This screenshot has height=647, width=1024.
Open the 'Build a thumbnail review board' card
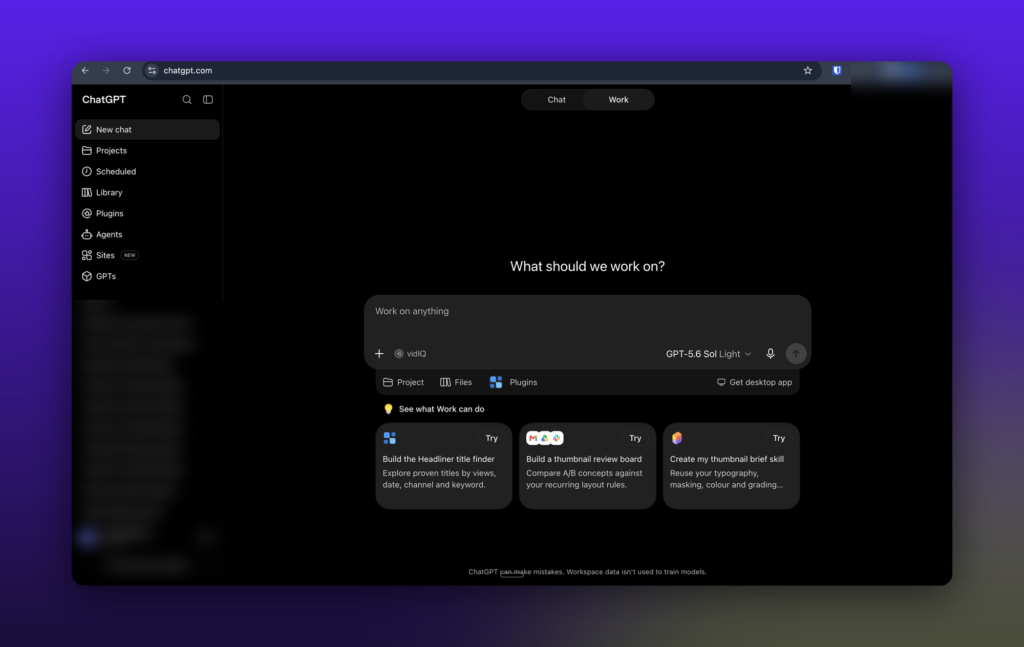(587, 466)
